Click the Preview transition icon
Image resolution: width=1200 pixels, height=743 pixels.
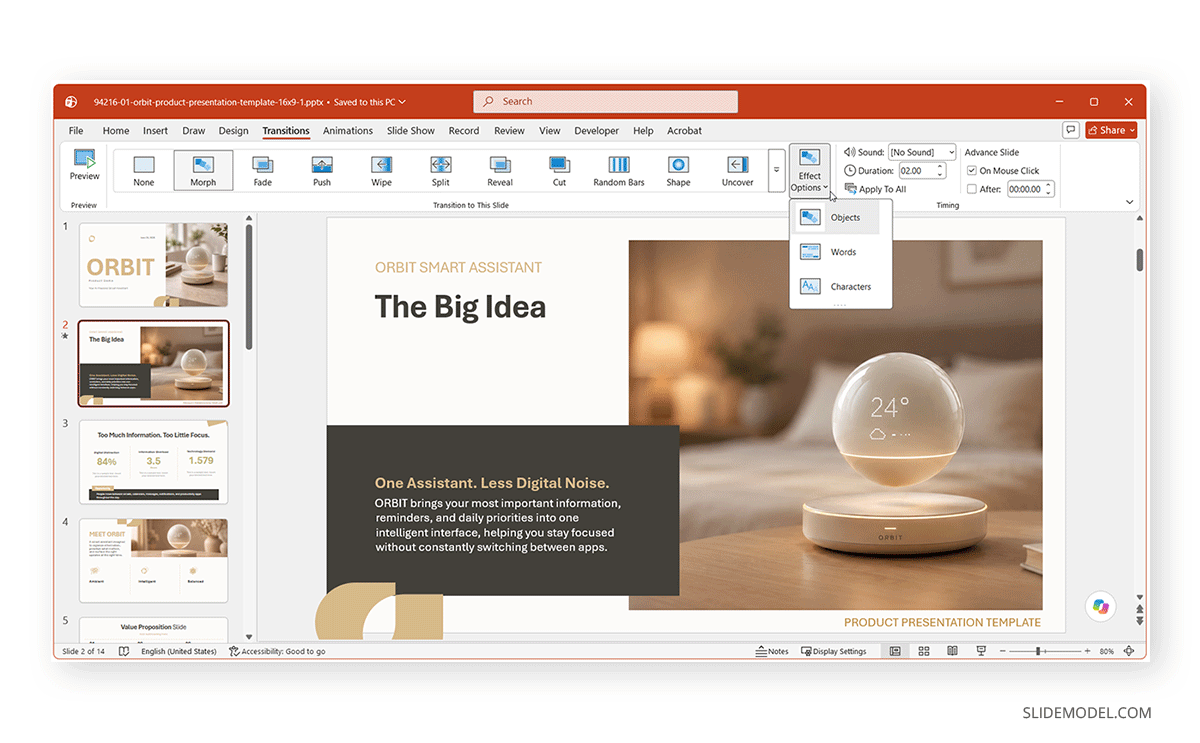click(85, 165)
